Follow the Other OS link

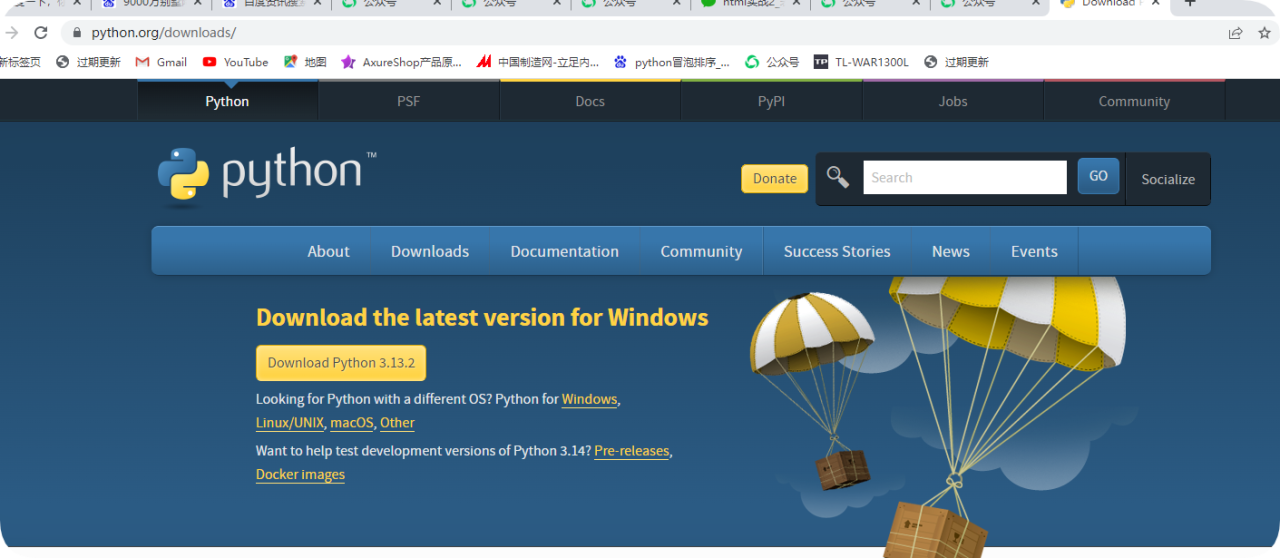(397, 423)
